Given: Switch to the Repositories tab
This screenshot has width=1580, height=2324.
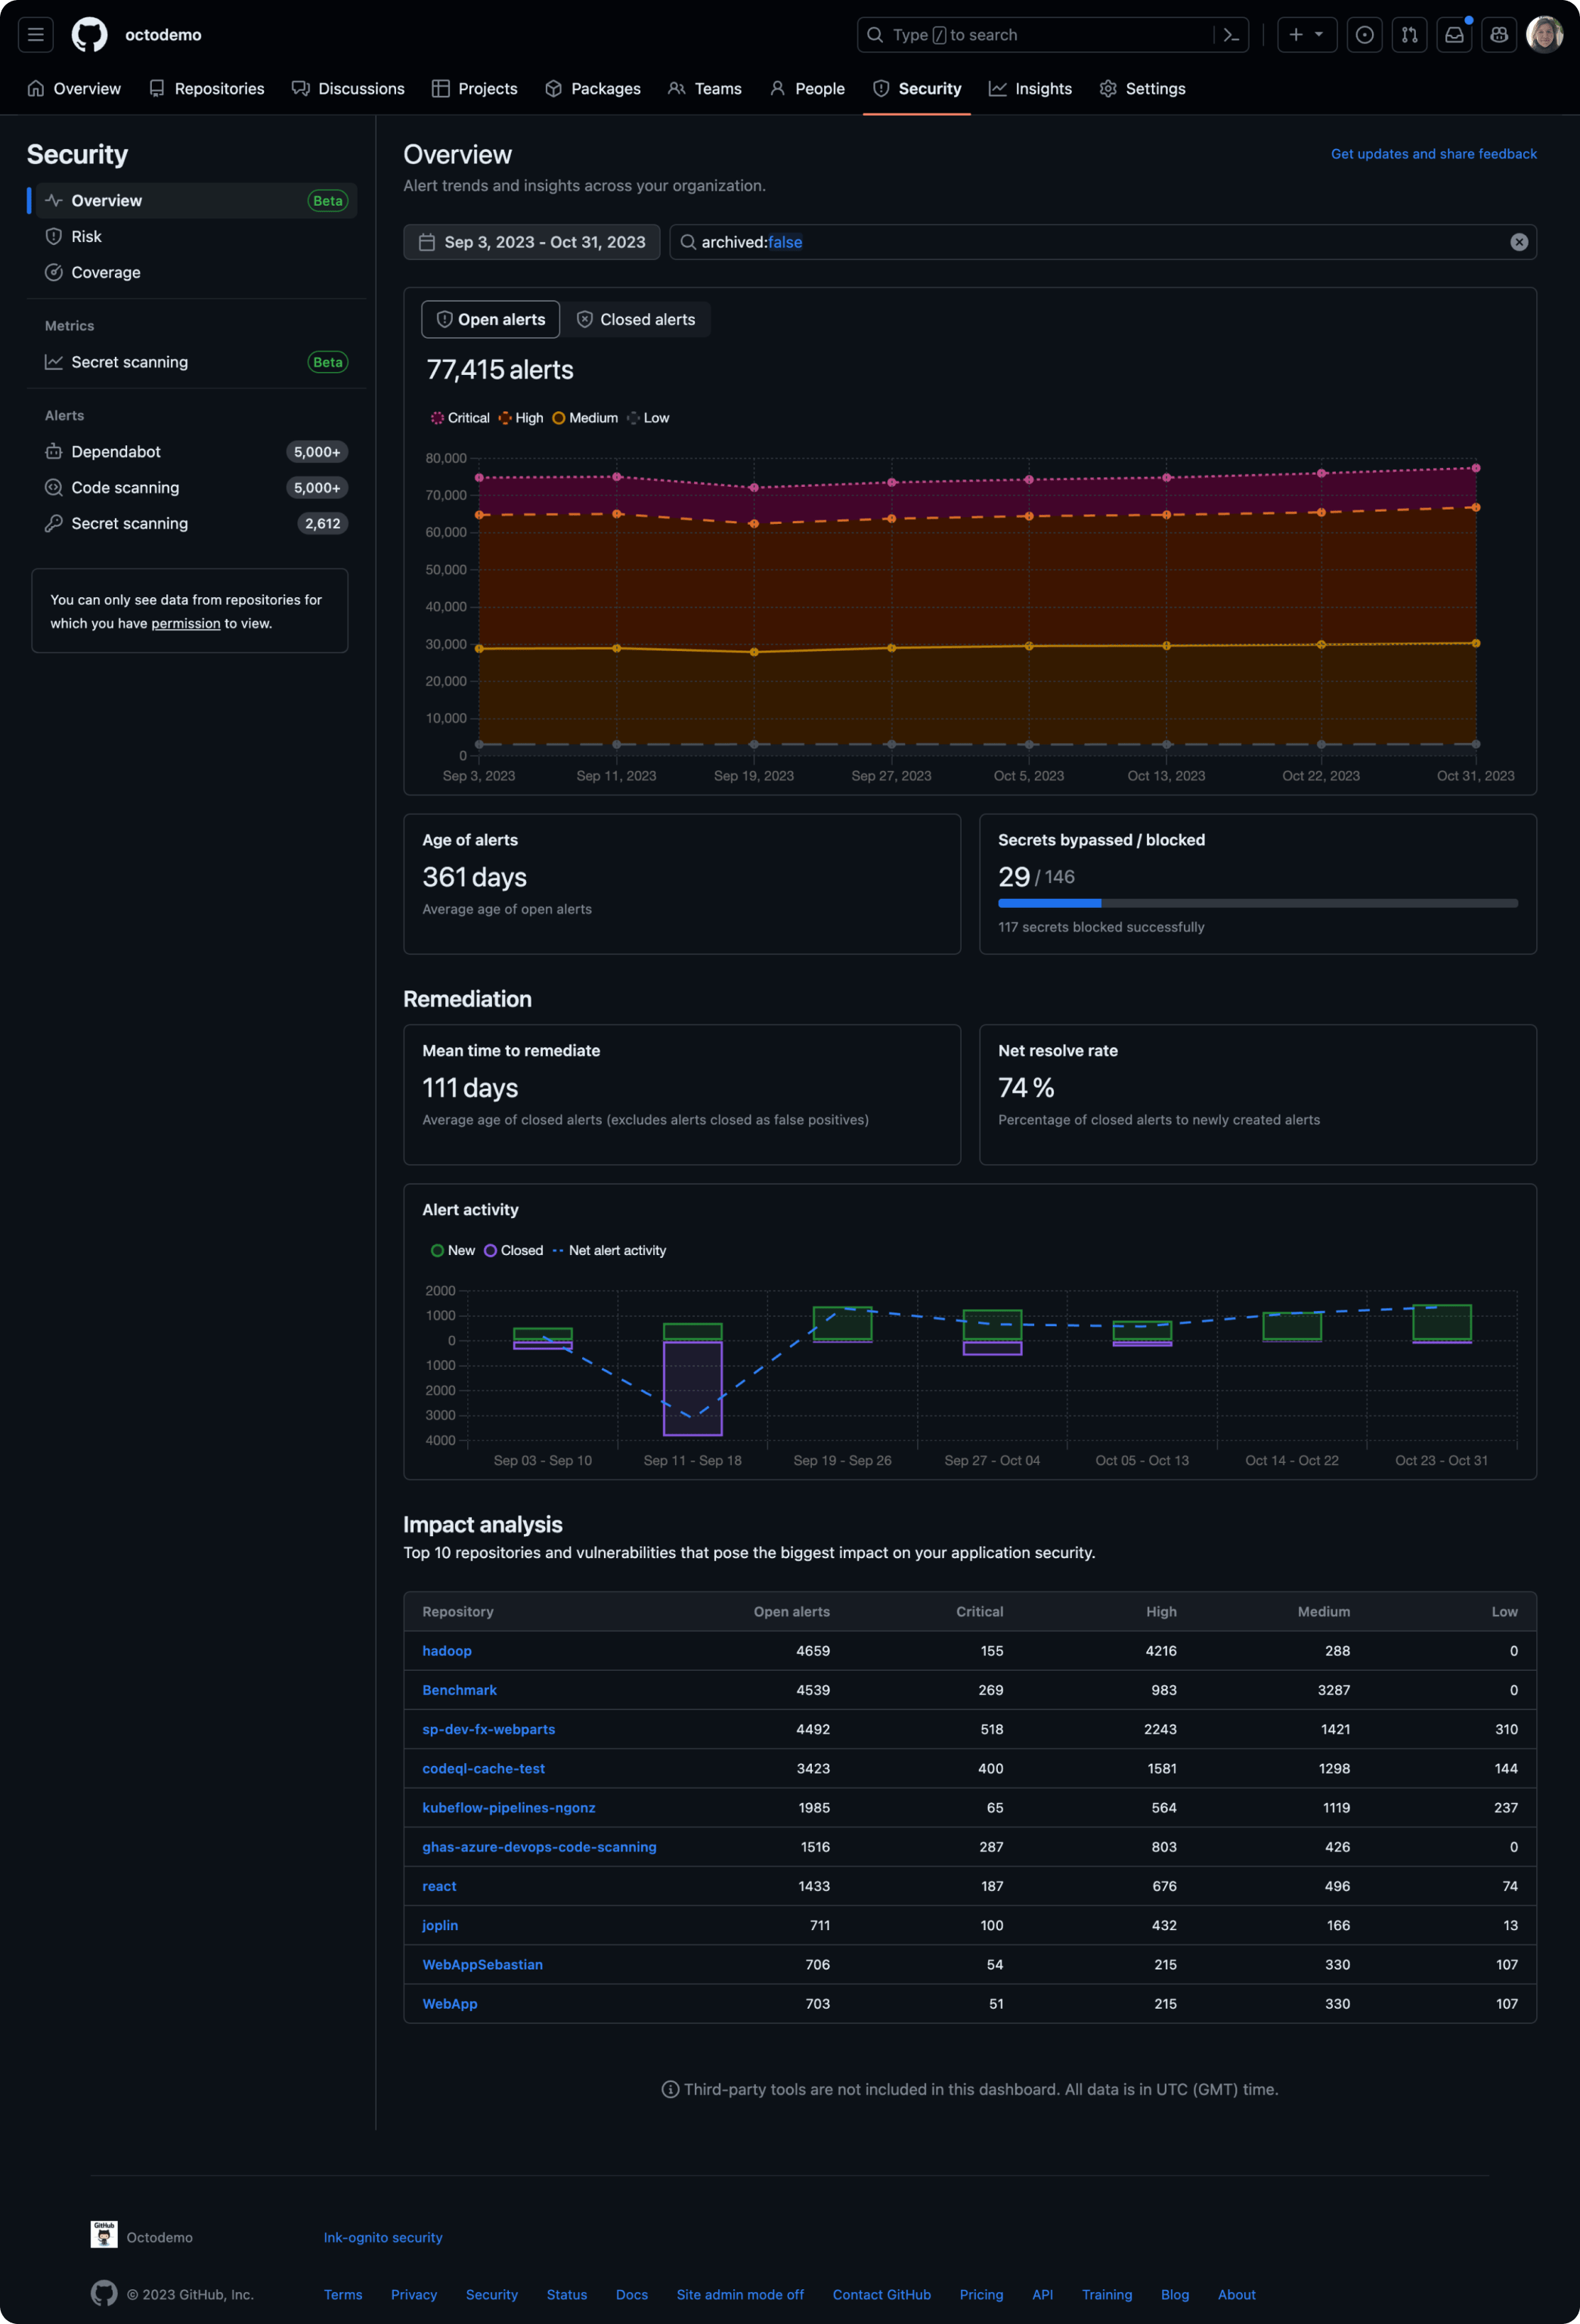Looking at the screenshot, I should pos(207,89).
